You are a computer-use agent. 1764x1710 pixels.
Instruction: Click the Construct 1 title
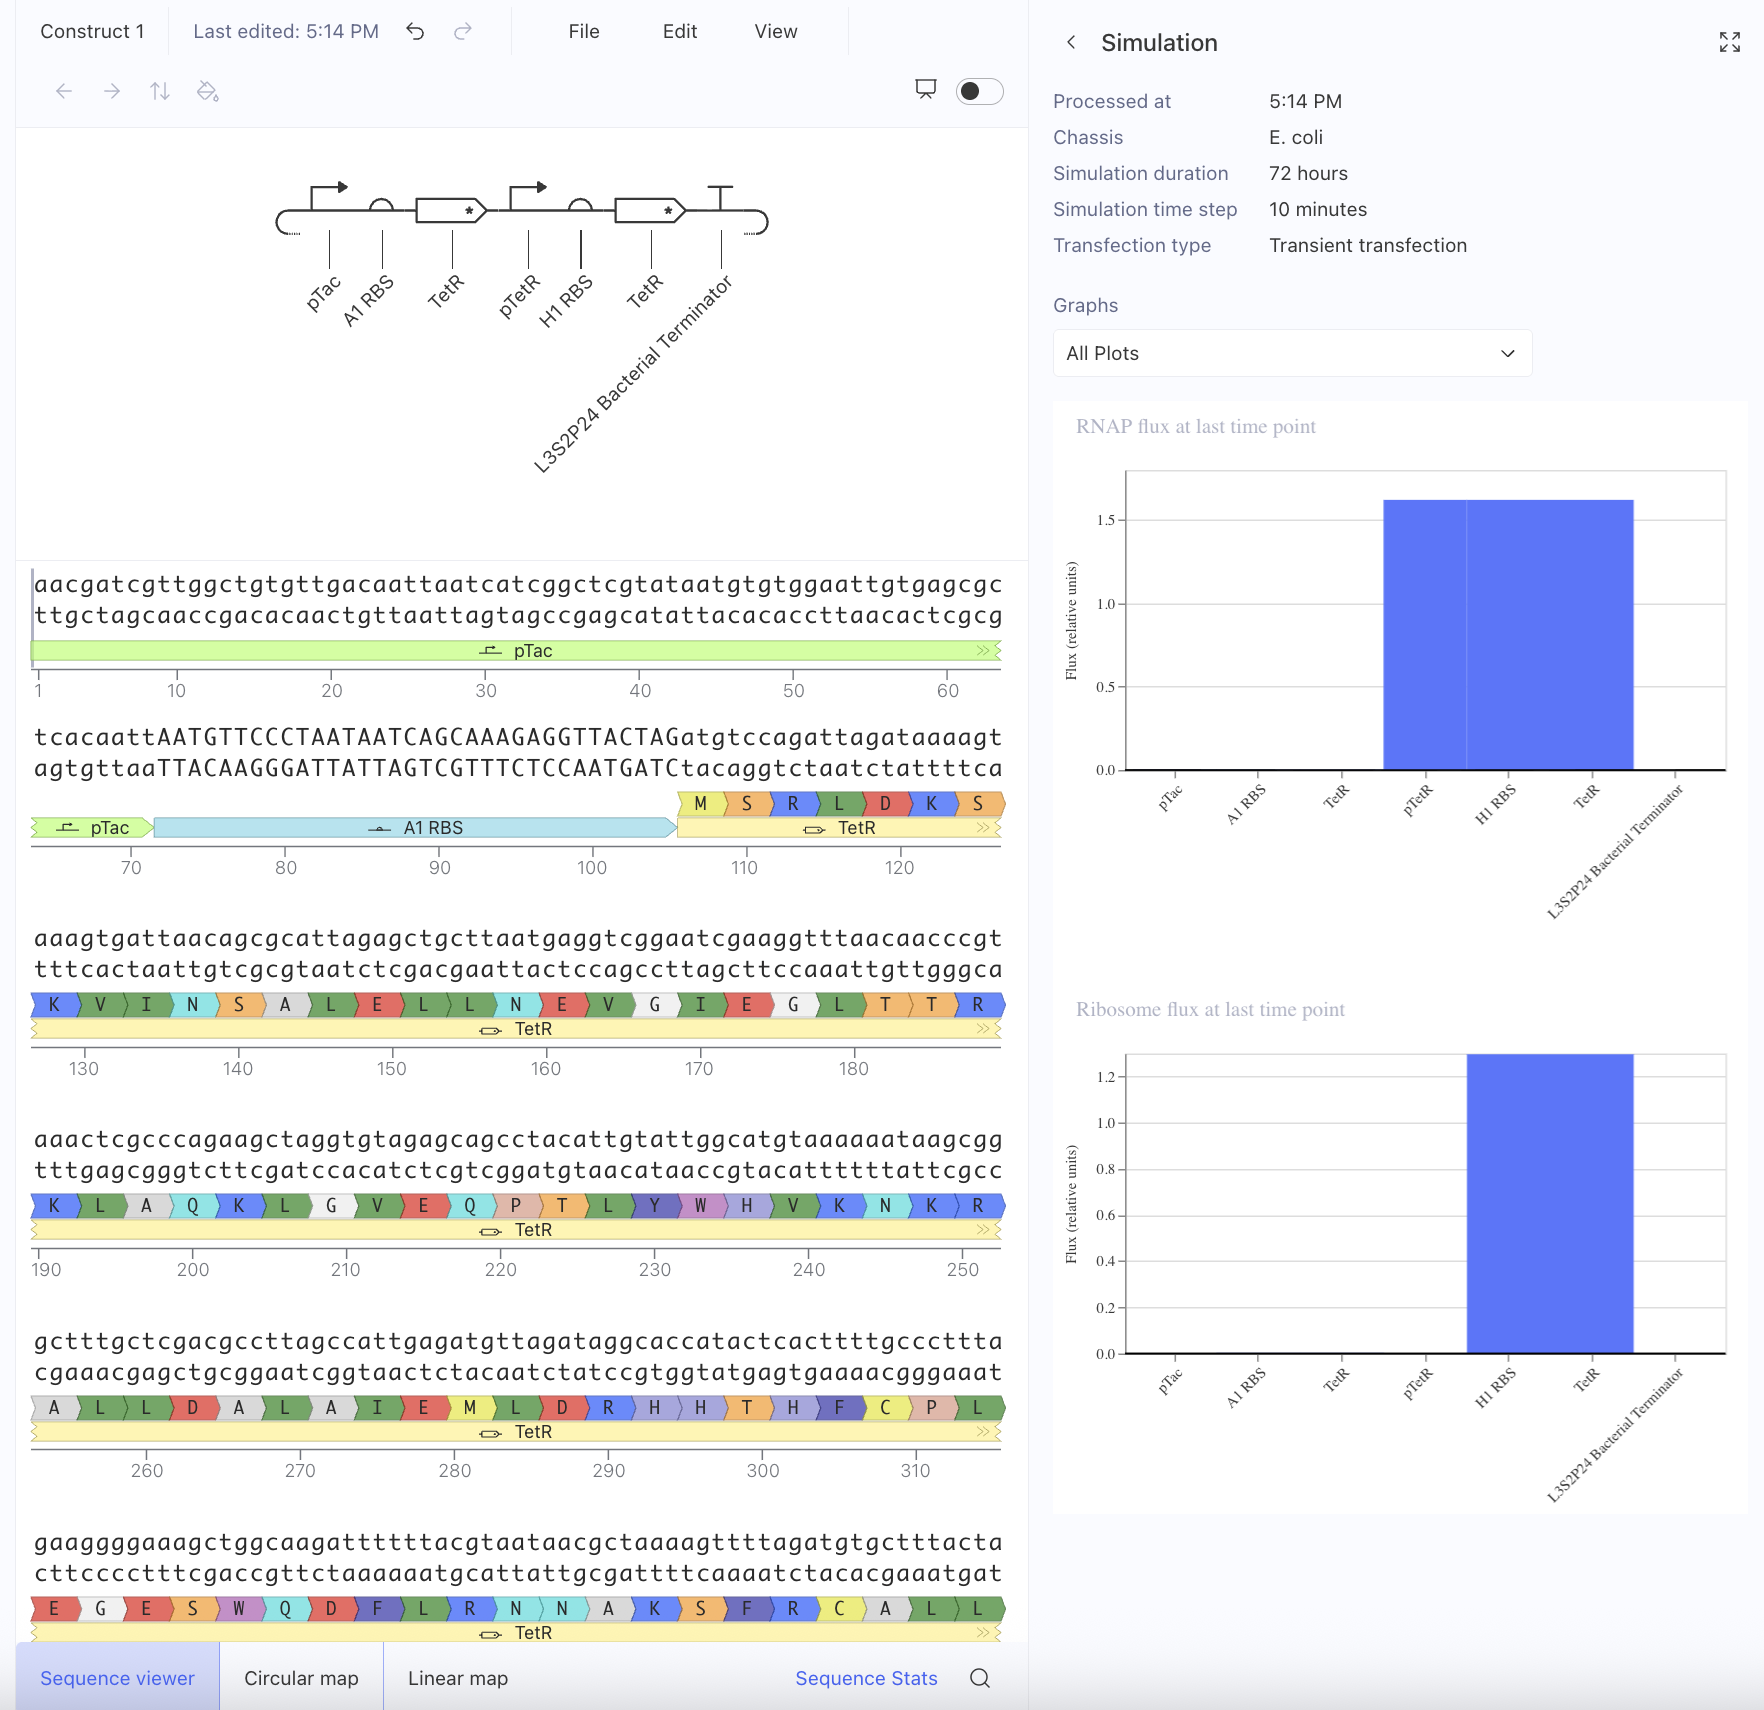92,32
